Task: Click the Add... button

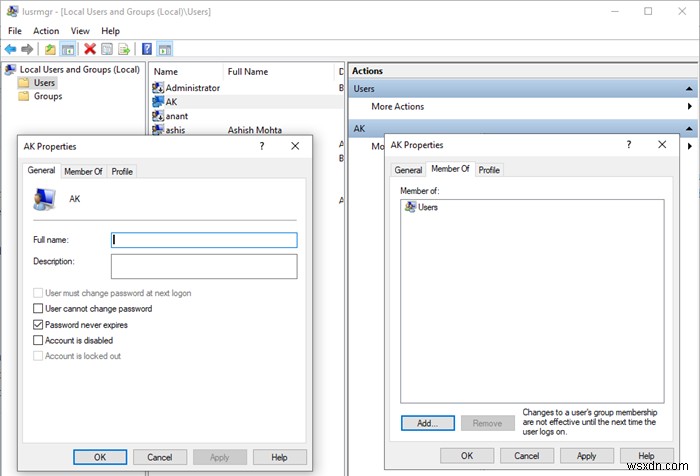Action: tap(428, 423)
